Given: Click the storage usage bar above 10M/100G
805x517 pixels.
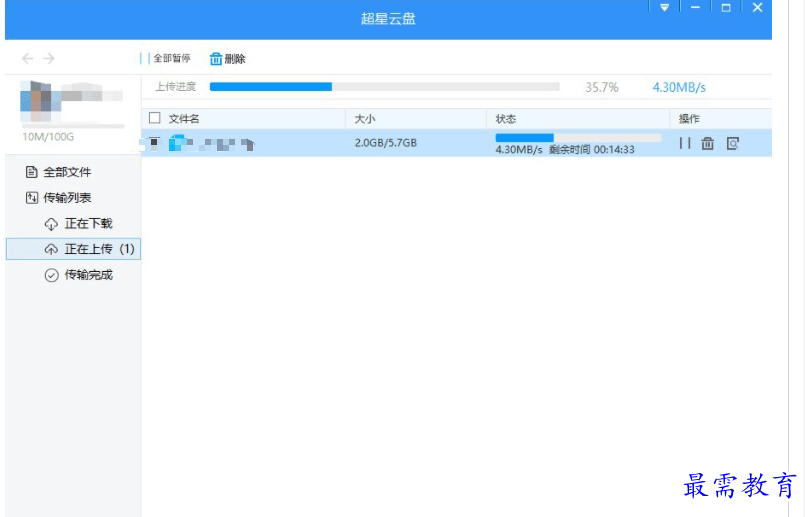Looking at the screenshot, I should coord(73,126).
